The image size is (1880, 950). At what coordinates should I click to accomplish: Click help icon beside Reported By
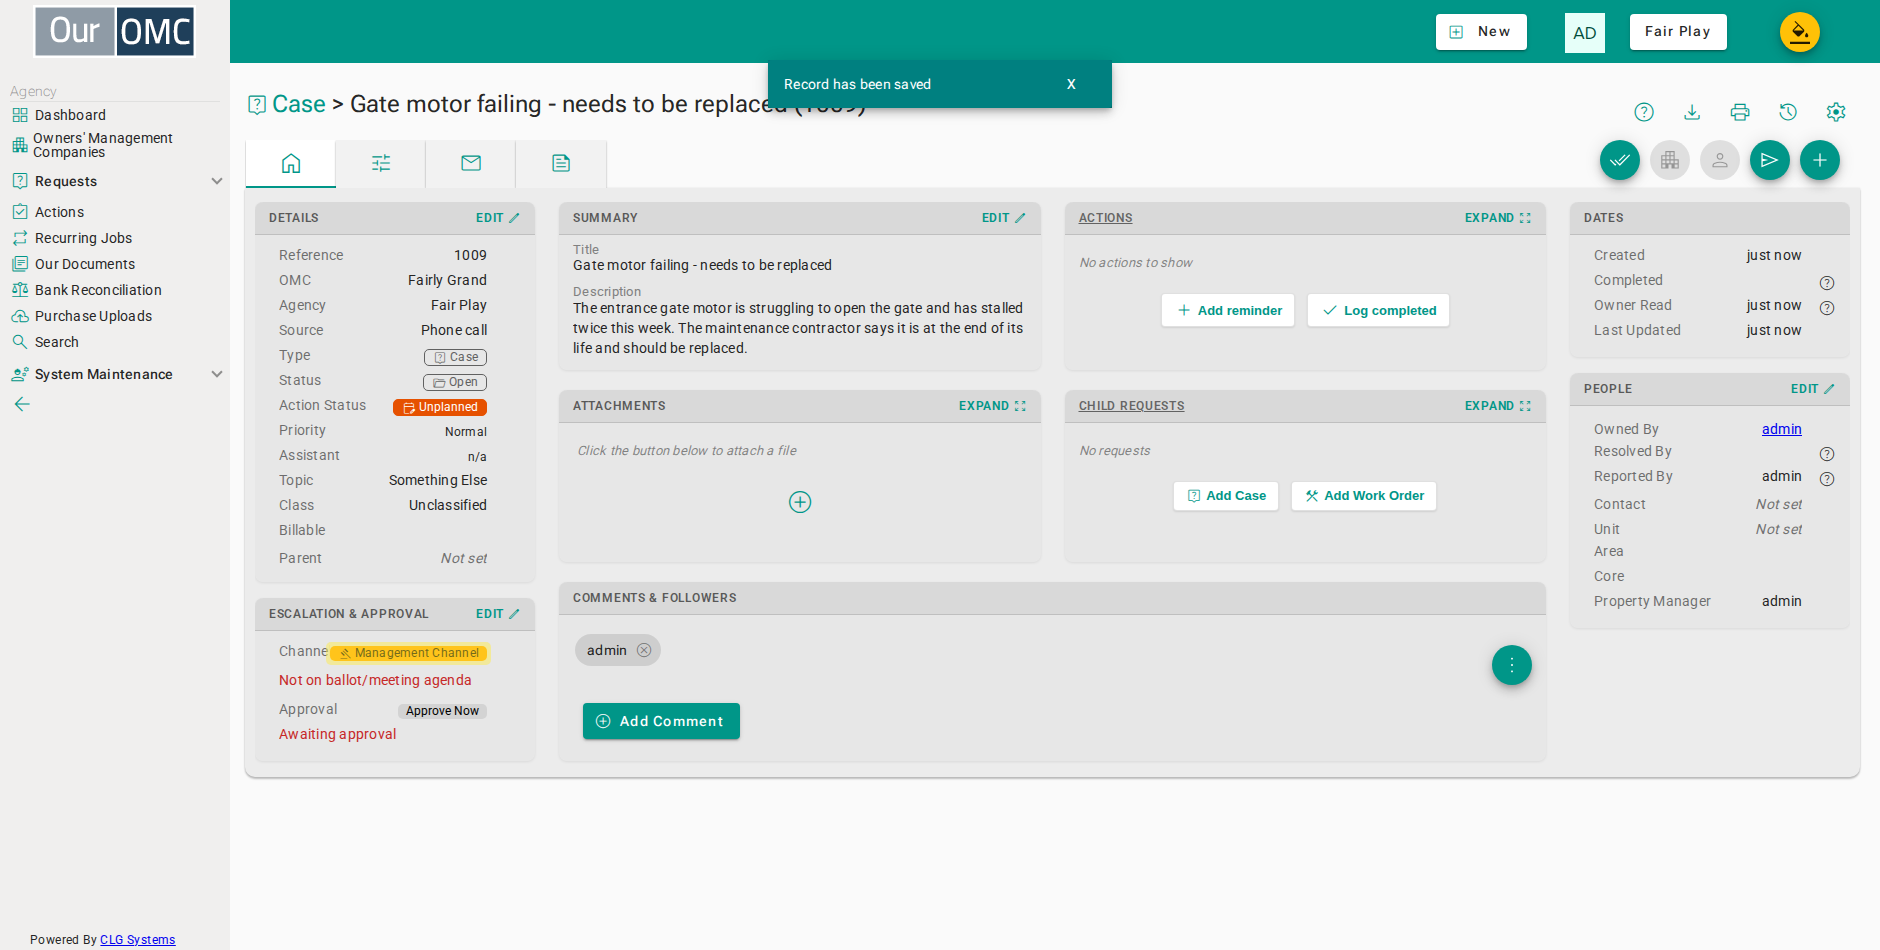[1827, 479]
